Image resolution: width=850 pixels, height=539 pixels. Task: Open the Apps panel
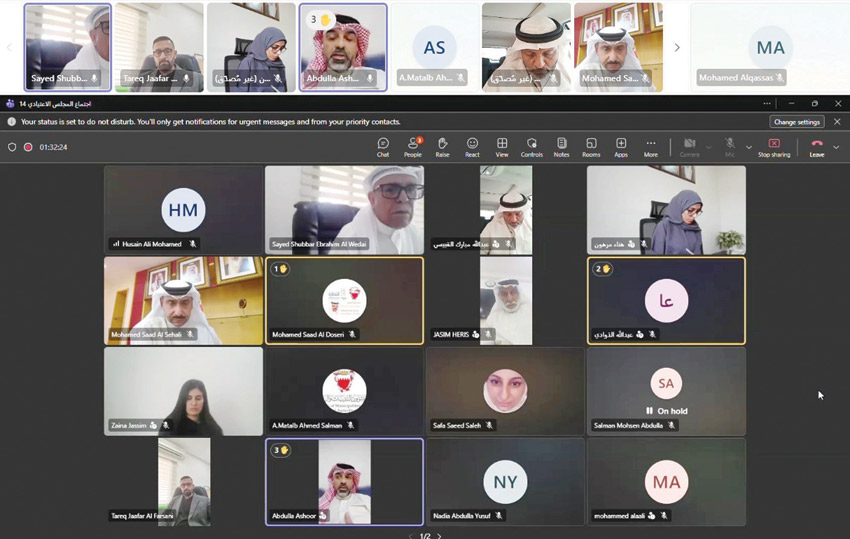pos(621,147)
